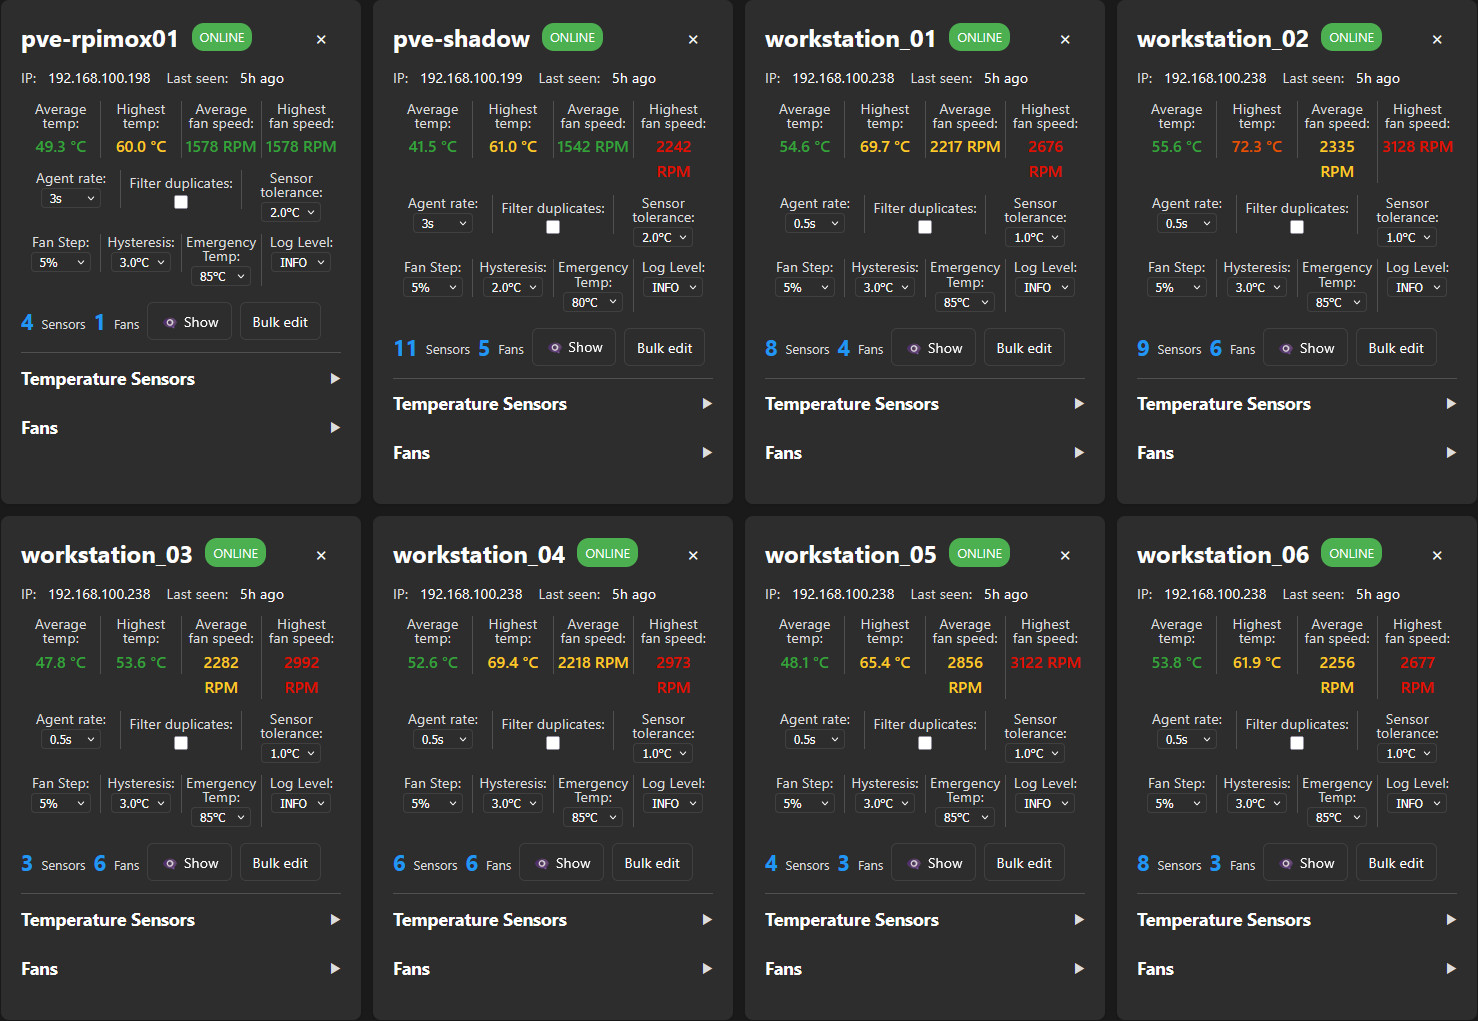Screen dimensions: 1478x1021
Task: Open Bulk edit for workstation_01
Action: coord(1024,348)
